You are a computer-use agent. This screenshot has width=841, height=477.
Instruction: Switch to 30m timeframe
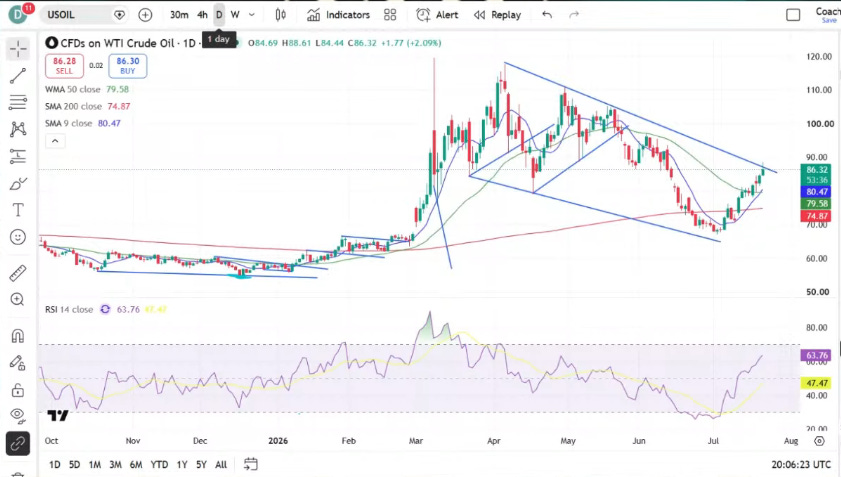(x=179, y=15)
